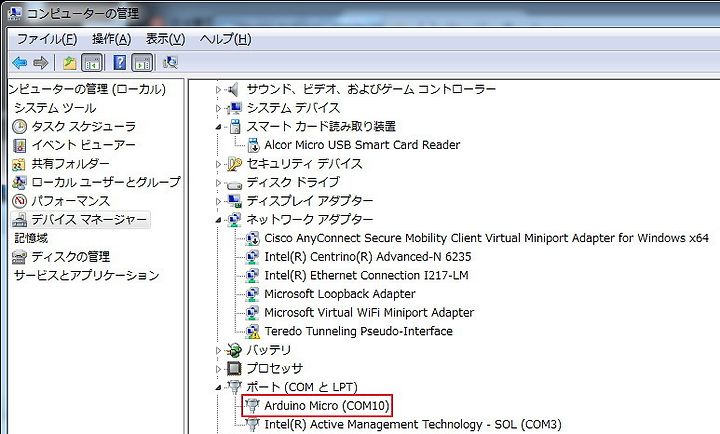The width and height of the screenshot is (720, 434).
Task: Open the ファイル(F) menu
Action: (x=47, y=39)
